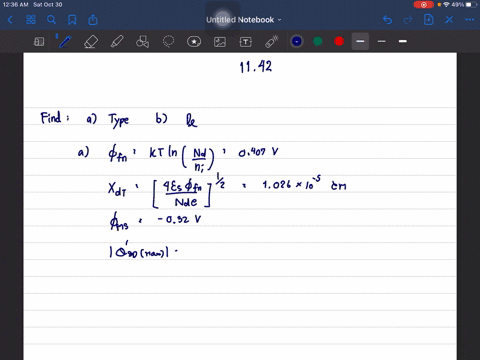
Task: Redo the last undone action
Action: click(x=408, y=20)
